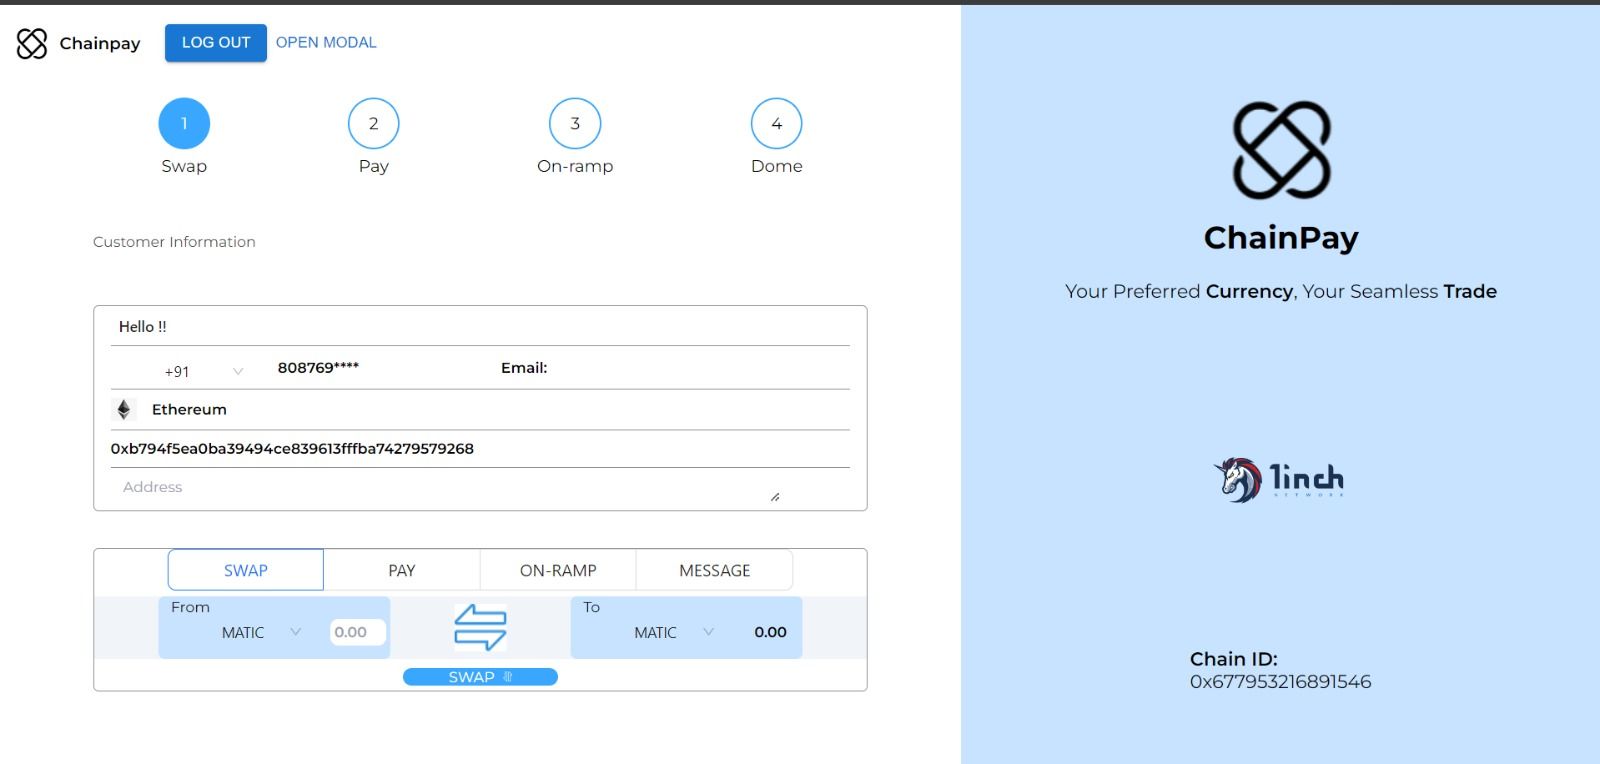
Task: Click the Address field resize handle
Action: (775, 496)
